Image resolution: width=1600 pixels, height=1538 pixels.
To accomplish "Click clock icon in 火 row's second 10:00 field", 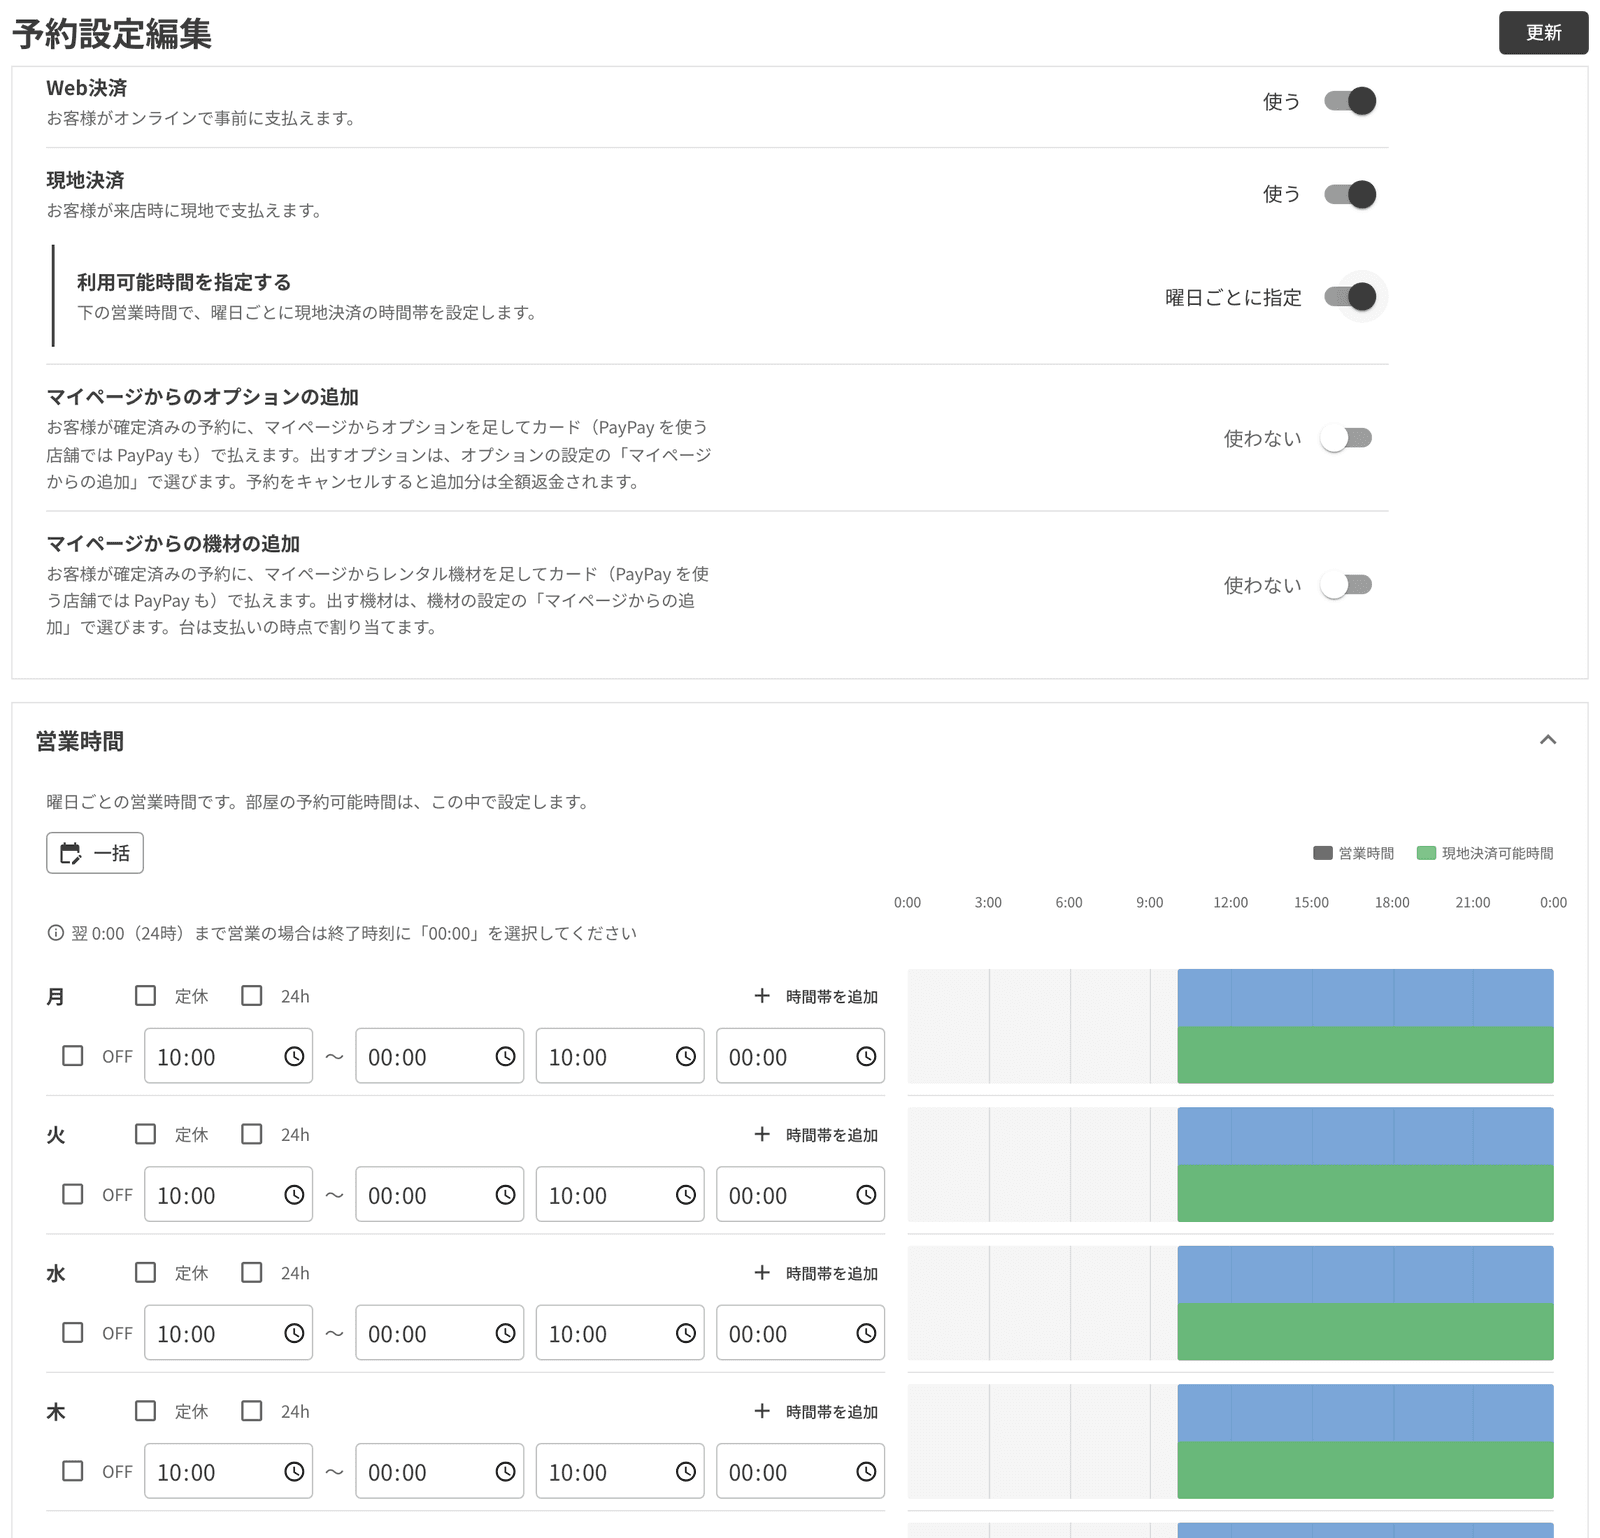I will point(686,1194).
